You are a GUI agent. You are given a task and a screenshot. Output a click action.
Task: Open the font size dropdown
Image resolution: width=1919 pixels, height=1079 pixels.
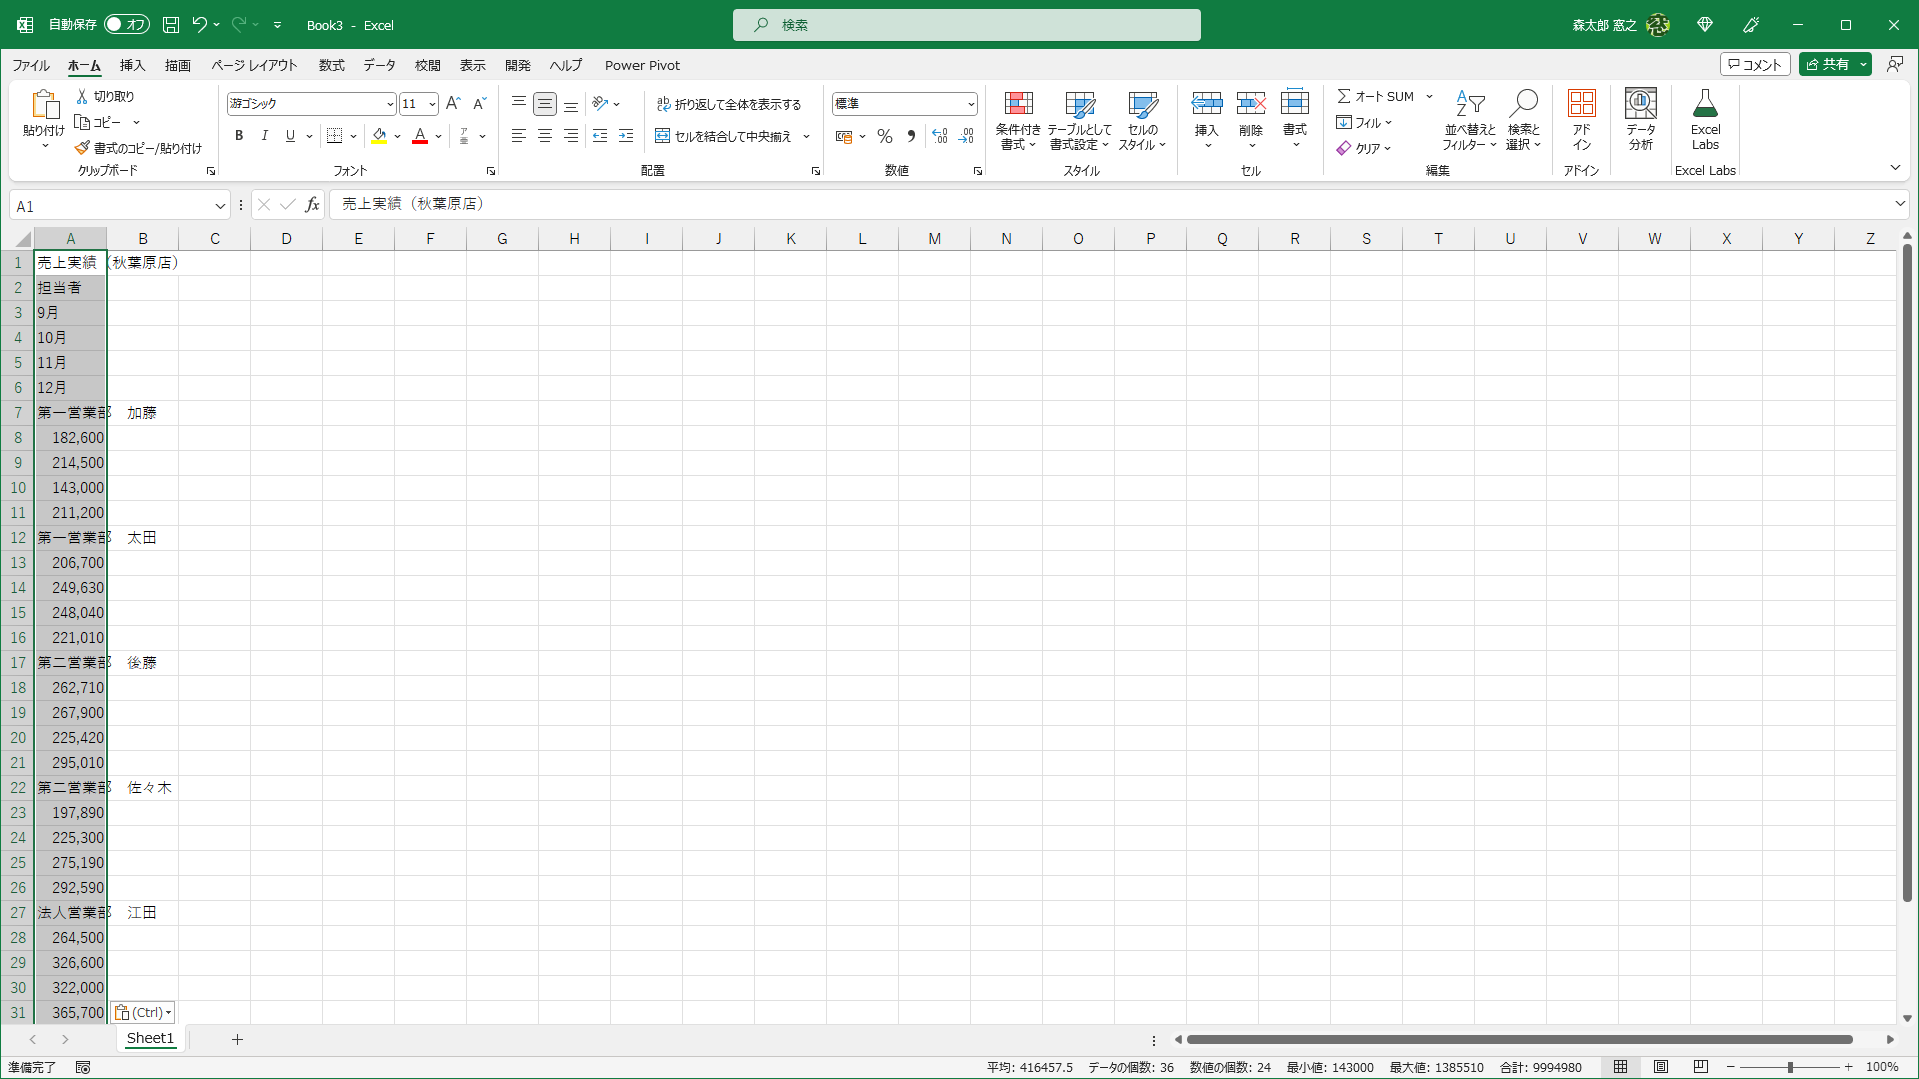point(432,104)
